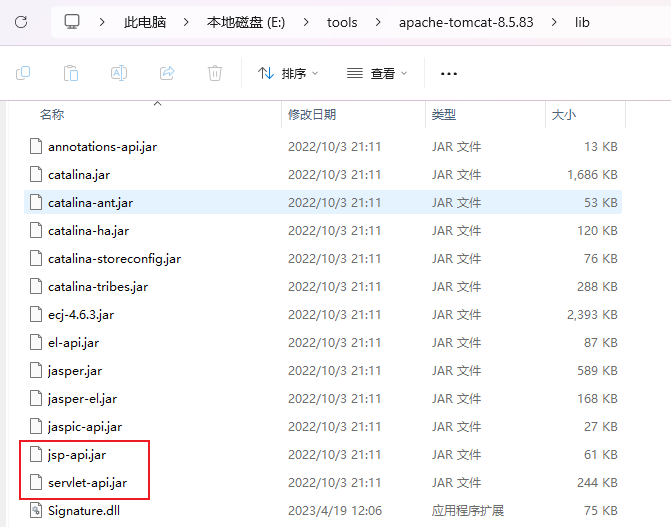Viewport: 671px width, 527px height.
Task: Click the Delete trash icon in the toolbar
Action: [215, 73]
